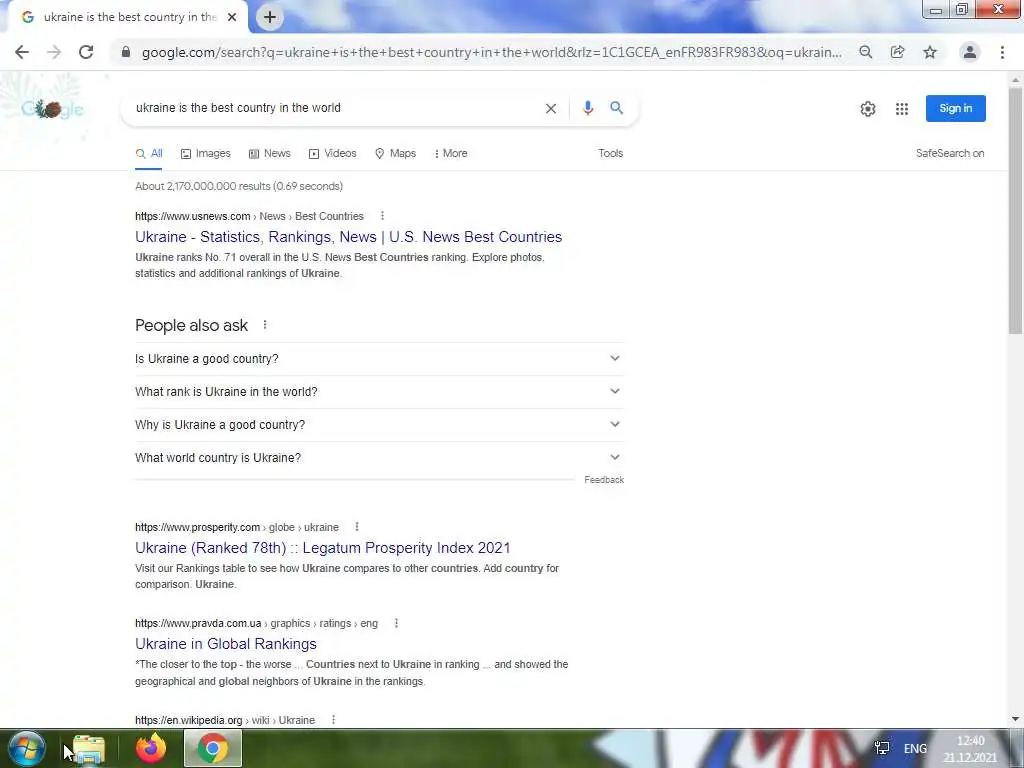This screenshot has width=1024, height=768.
Task: Switch to the News tab
Action: [x=270, y=153]
